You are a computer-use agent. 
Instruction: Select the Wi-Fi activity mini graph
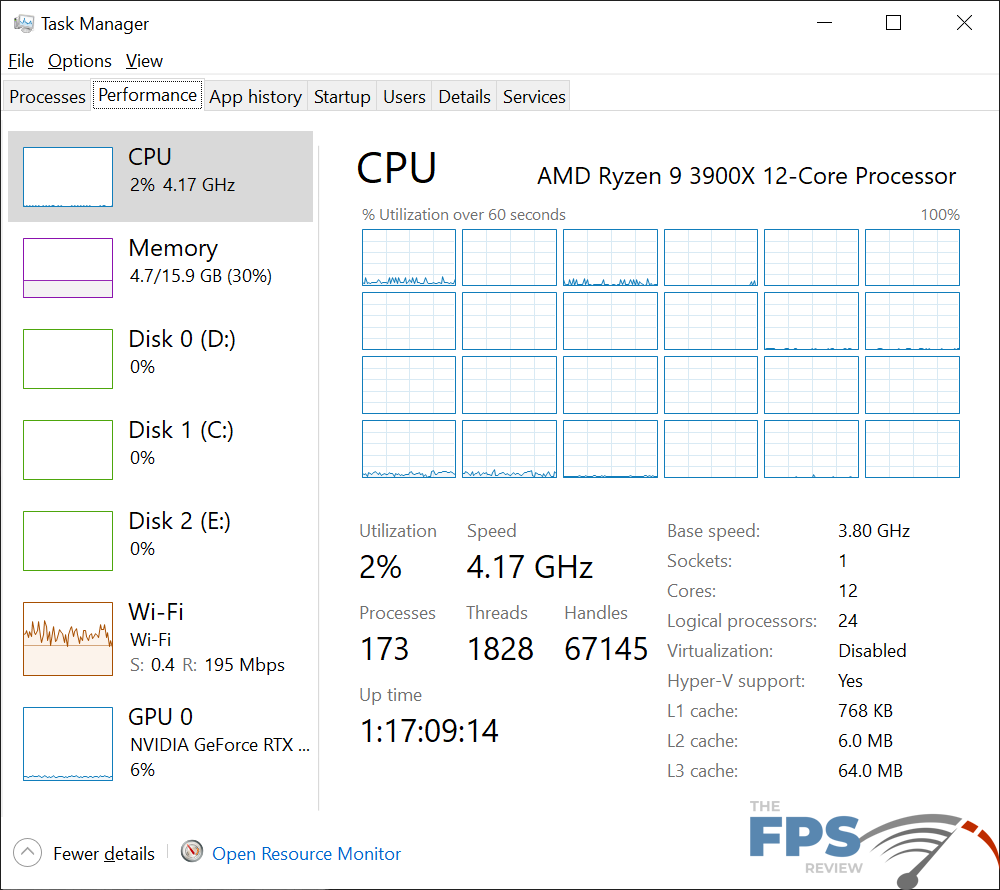(68, 639)
